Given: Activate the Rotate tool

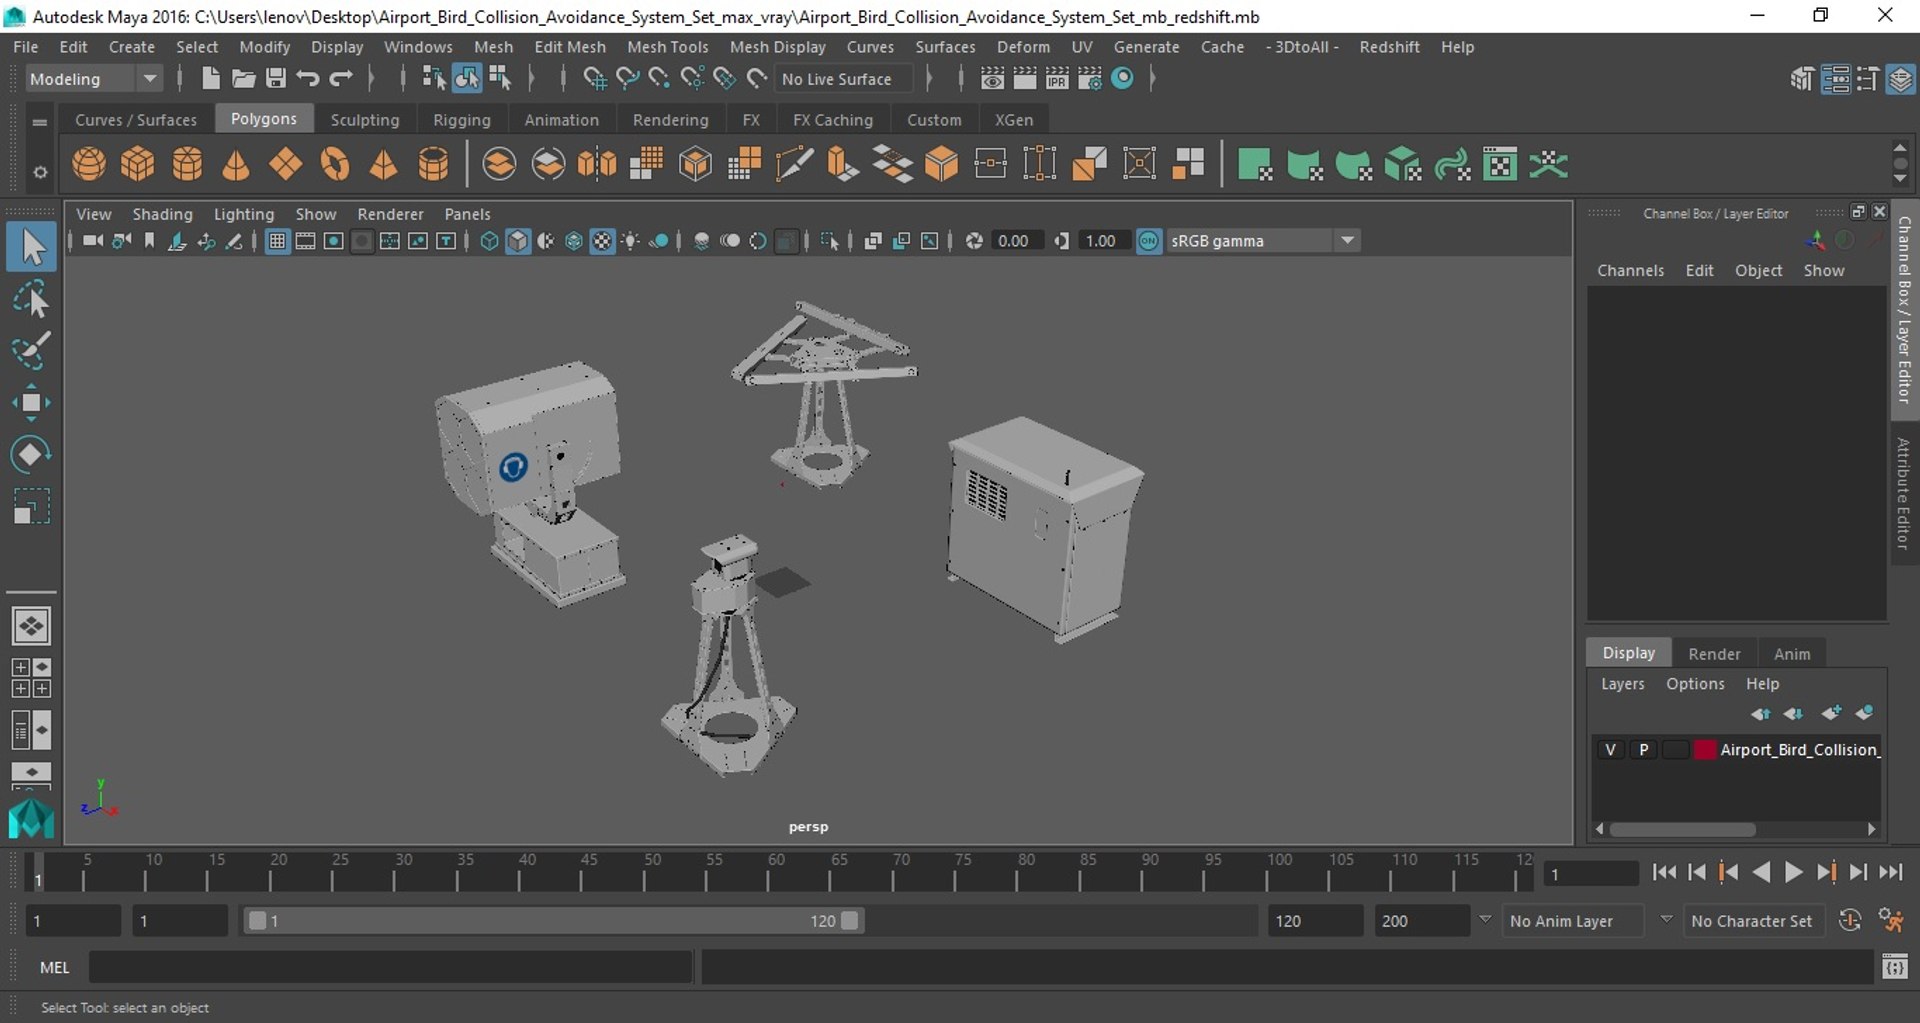Looking at the screenshot, I should tap(30, 455).
